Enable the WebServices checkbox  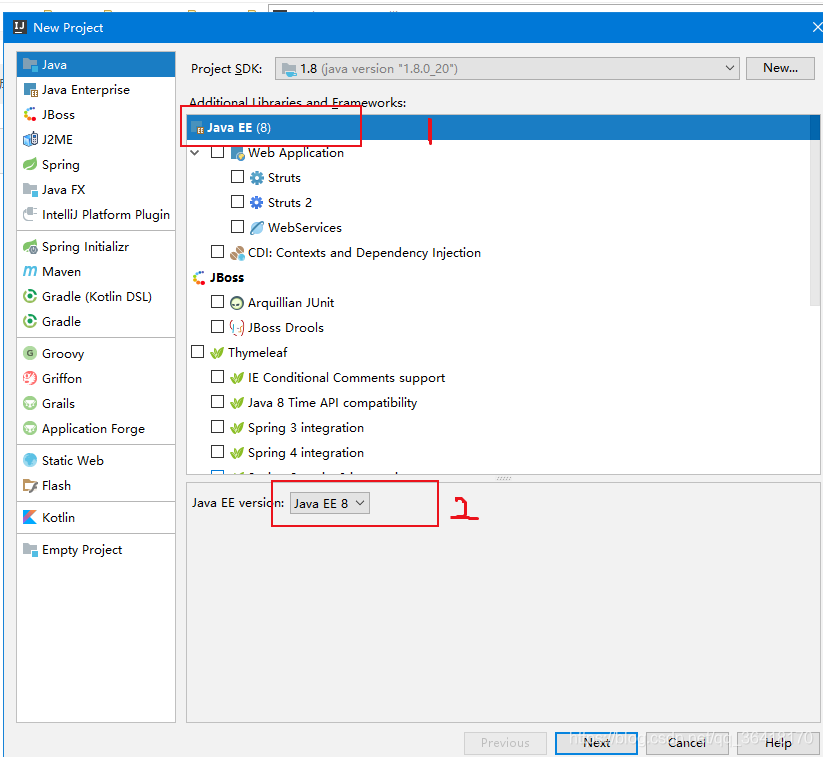(237, 226)
